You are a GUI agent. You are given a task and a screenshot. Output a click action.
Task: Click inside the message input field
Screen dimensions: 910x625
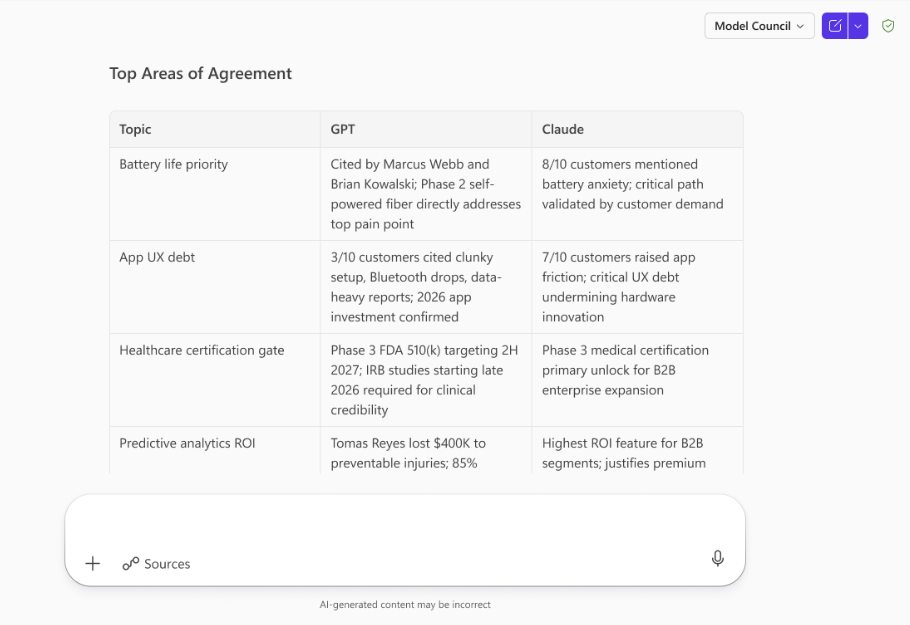tap(404, 524)
